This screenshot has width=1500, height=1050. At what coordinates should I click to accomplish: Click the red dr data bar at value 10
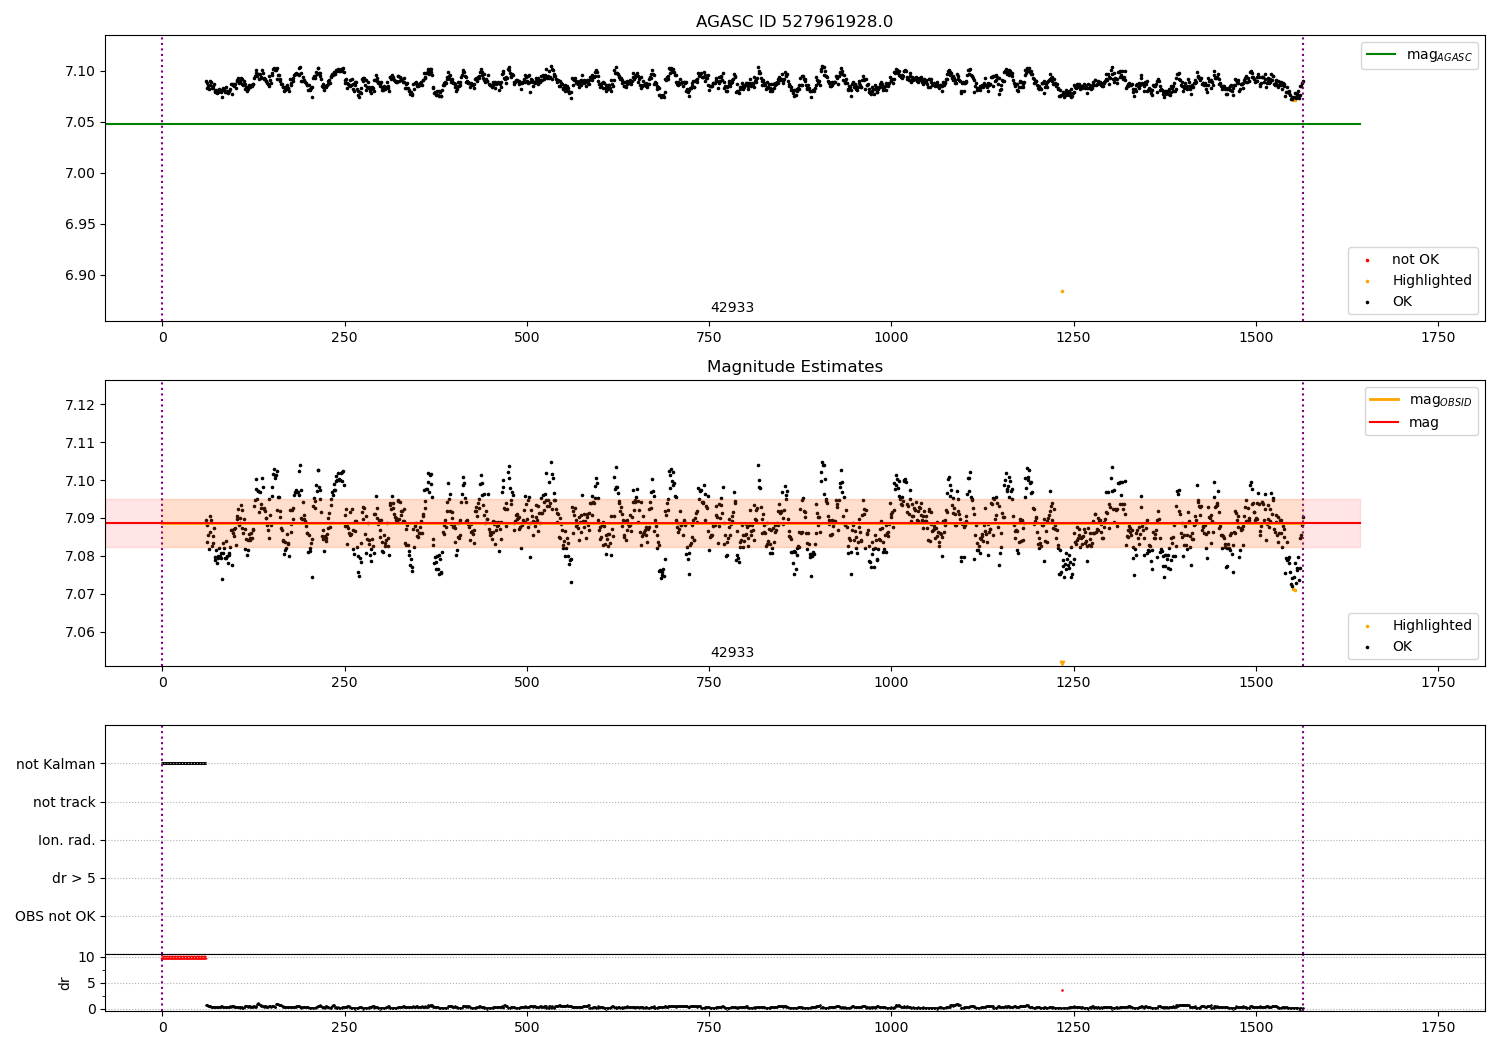184,957
